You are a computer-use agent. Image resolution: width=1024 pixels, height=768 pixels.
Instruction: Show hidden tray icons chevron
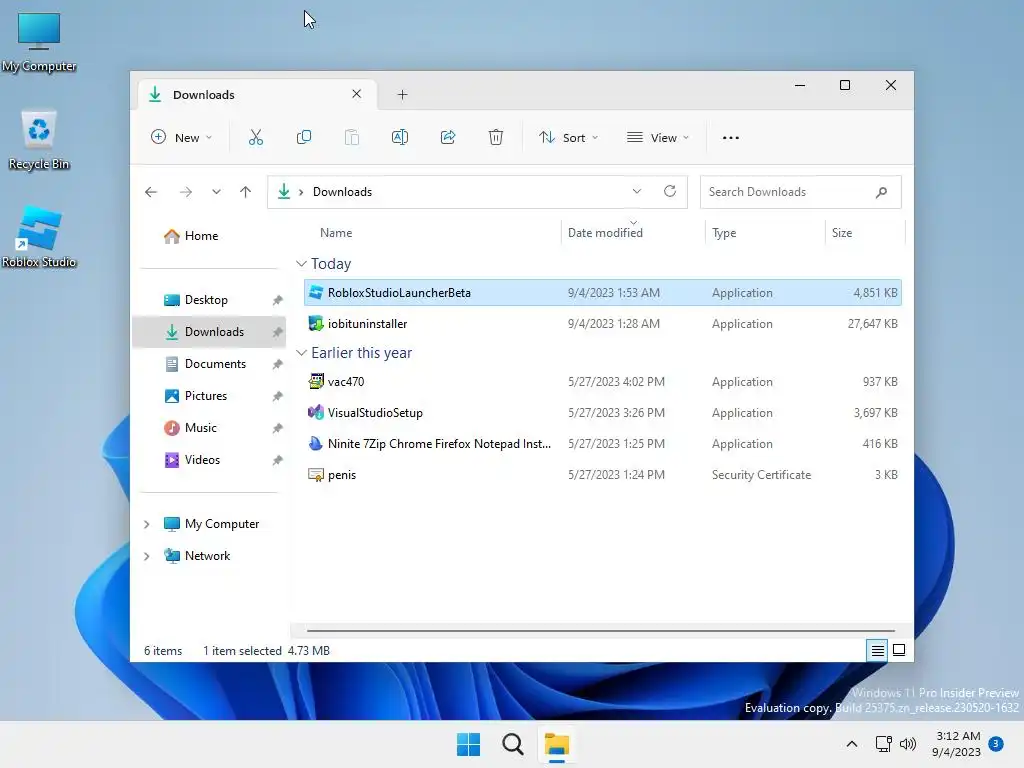852,744
